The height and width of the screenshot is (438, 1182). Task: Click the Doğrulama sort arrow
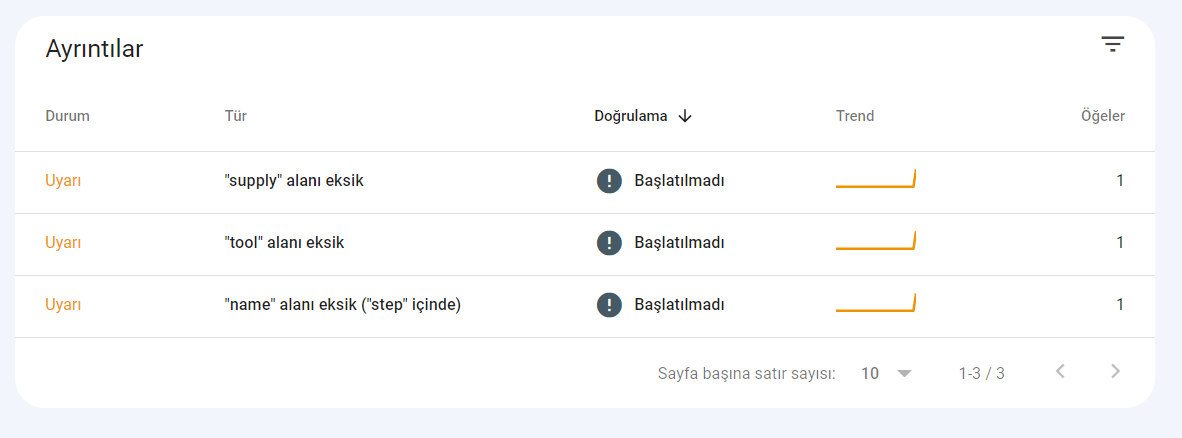coord(684,116)
